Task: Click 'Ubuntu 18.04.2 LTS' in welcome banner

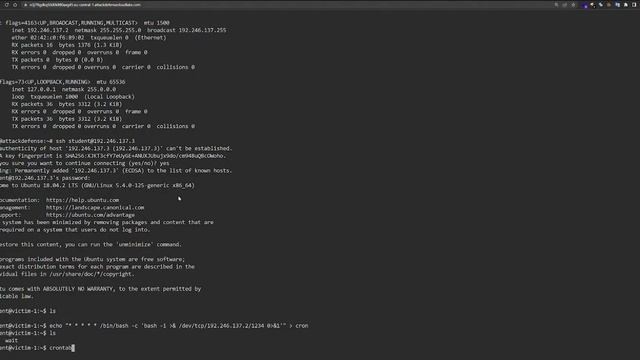Action: tap(49, 185)
